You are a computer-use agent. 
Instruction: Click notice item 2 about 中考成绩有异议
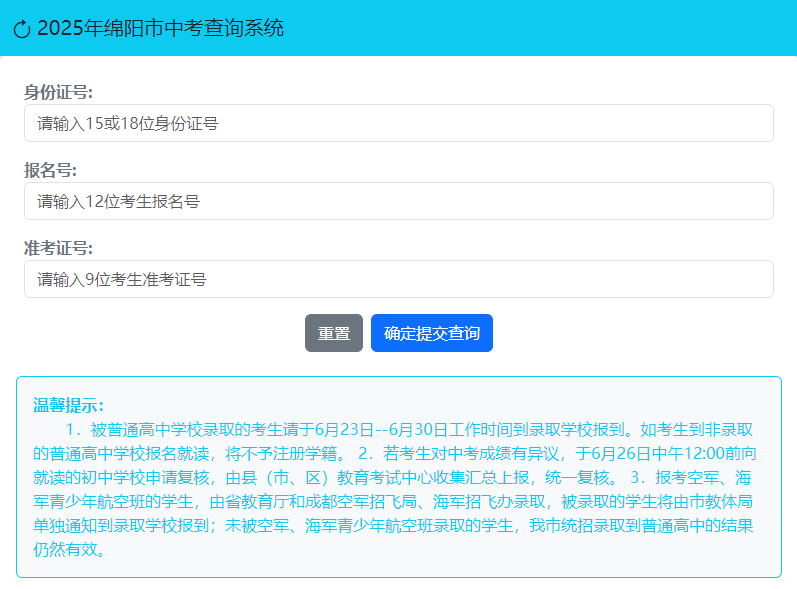pos(470,453)
